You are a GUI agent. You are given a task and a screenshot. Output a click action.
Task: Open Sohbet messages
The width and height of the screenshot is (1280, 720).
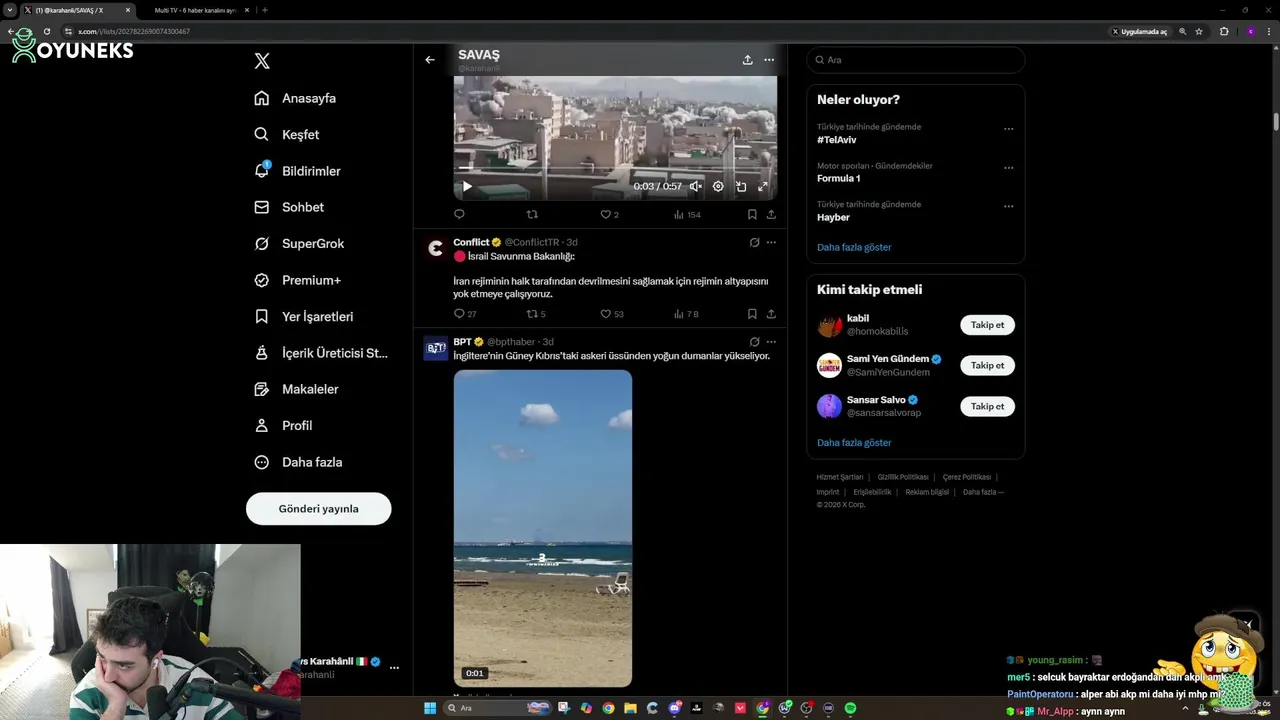(289, 207)
